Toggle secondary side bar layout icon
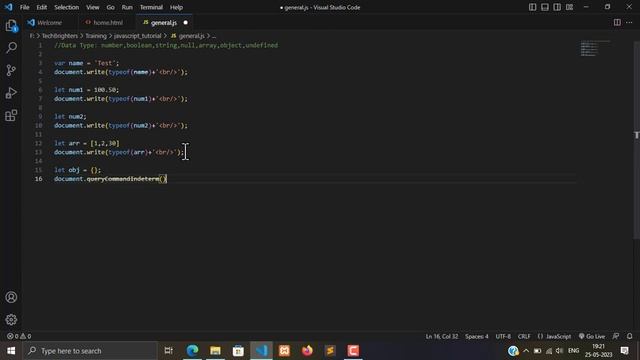Image resolution: width=640 pixels, height=360 pixels. tap(557, 7)
